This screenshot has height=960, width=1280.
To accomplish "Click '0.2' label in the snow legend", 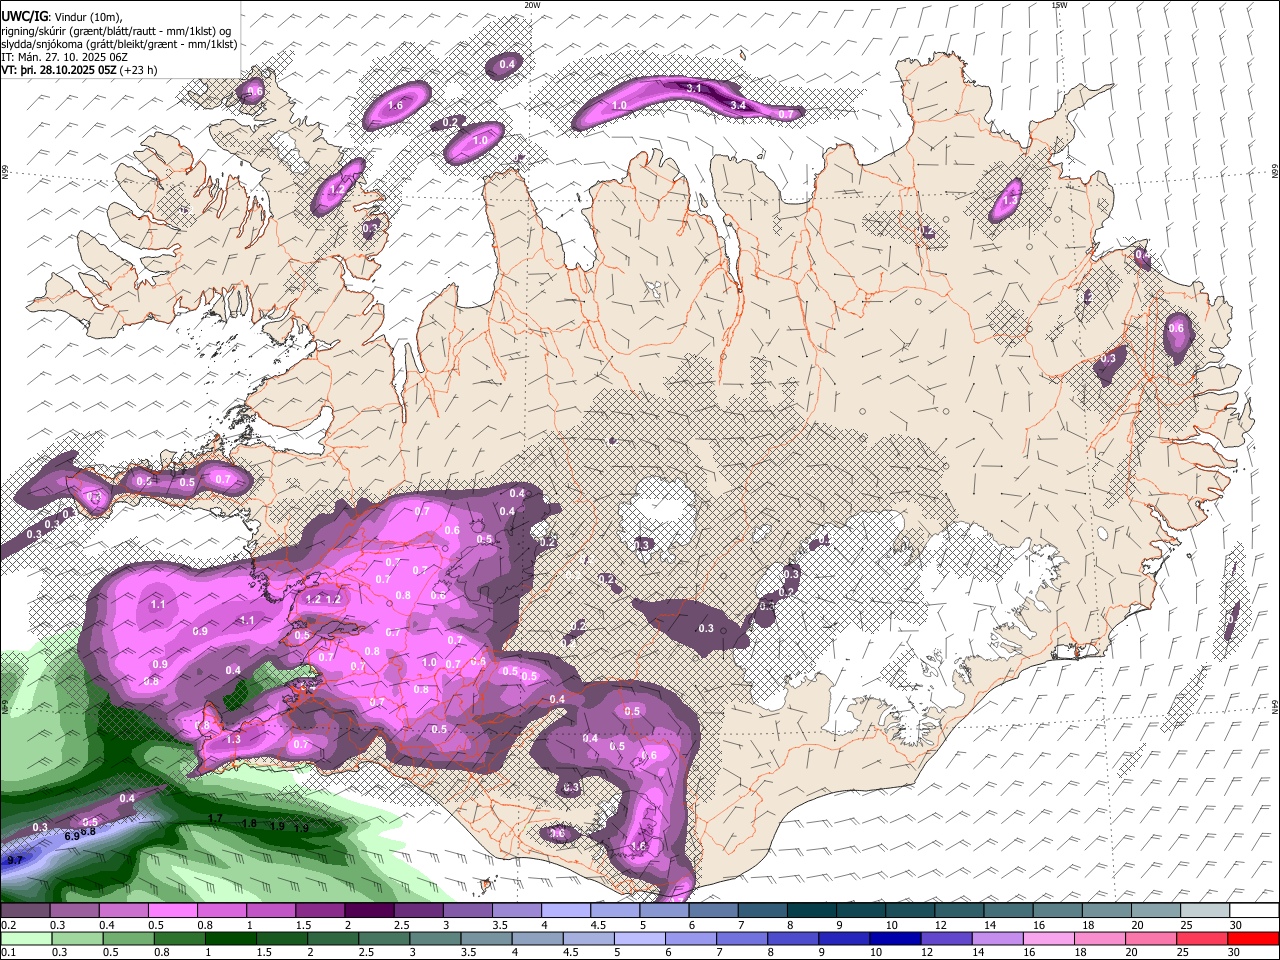I will coord(8,925).
